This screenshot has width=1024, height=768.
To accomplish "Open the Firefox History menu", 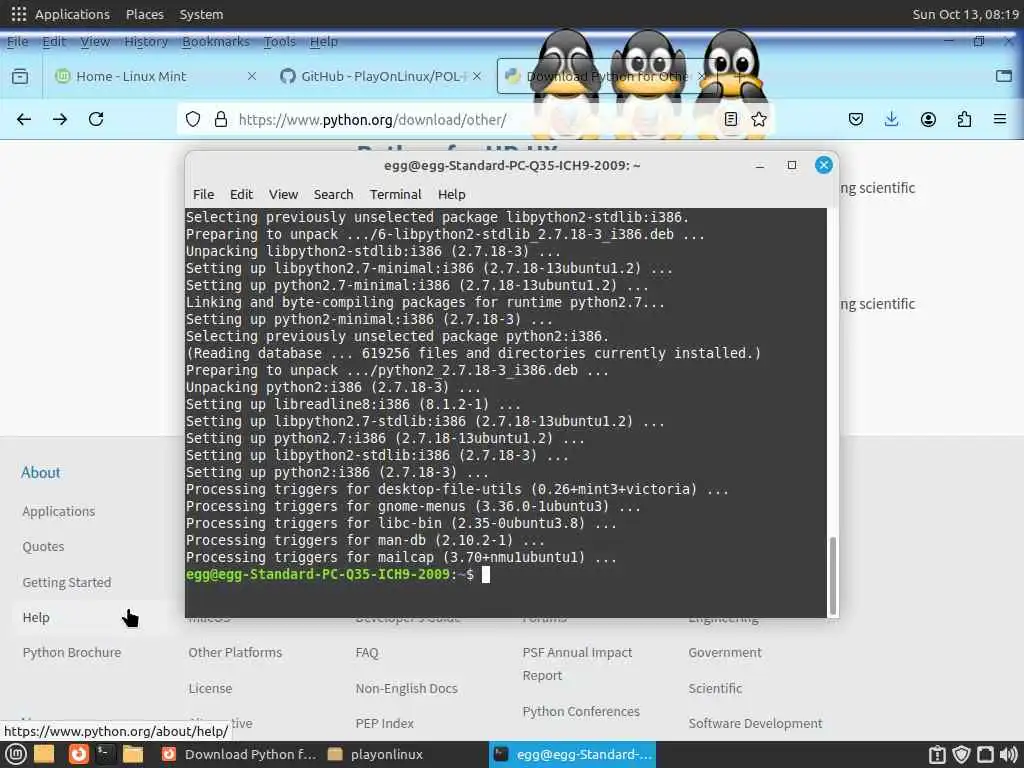I will click(x=146, y=42).
